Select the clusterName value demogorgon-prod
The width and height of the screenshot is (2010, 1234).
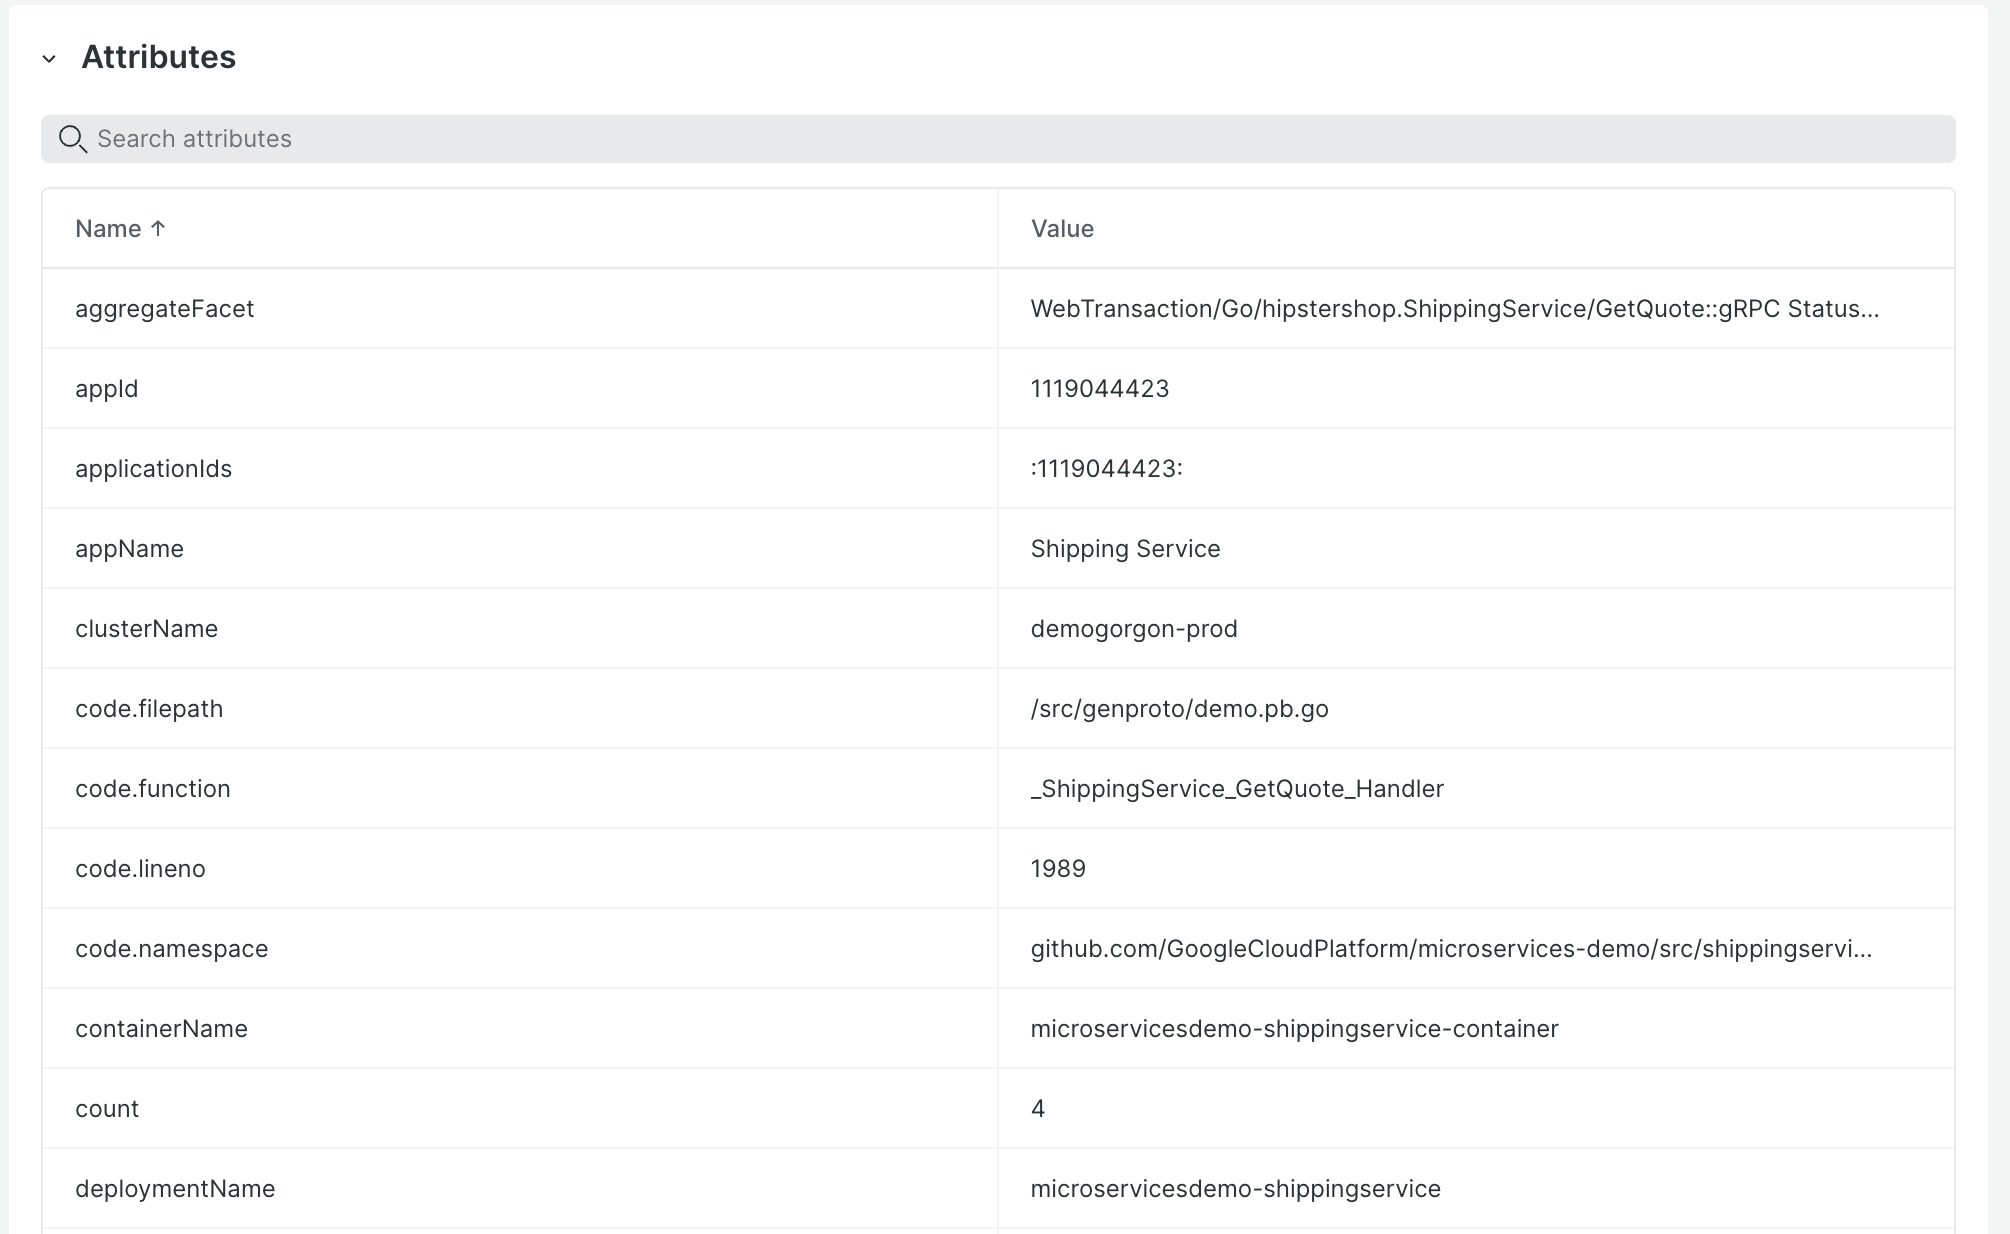click(1134, 628)
